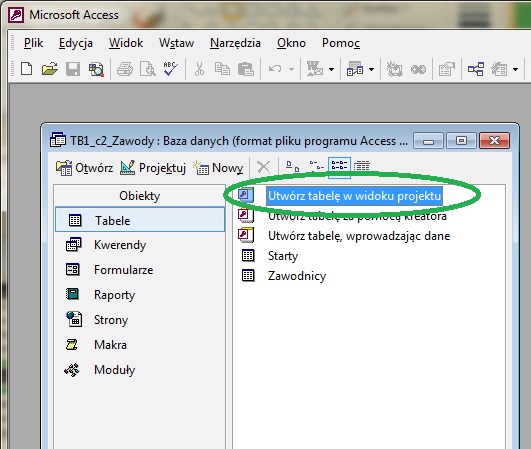Click the Print Preview icon
Screen dimensions: 531x449
(x=148, y=69)
